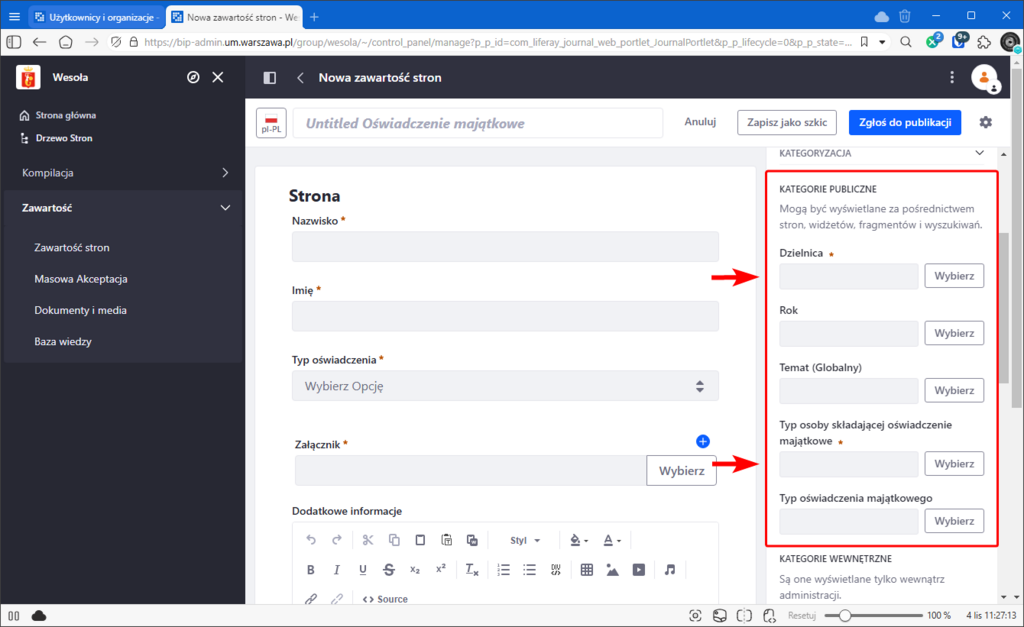The image size is (1024, 627).
Task: Click Wybierz button for Dzielnica
Action: pos(953,276)
